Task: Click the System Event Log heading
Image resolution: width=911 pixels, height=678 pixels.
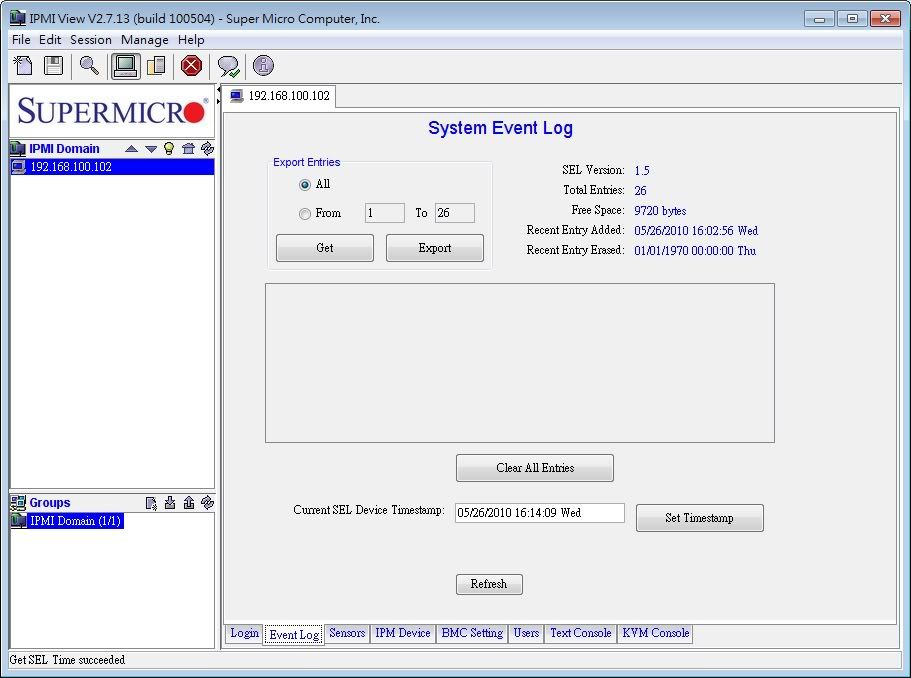Action: 500,128
